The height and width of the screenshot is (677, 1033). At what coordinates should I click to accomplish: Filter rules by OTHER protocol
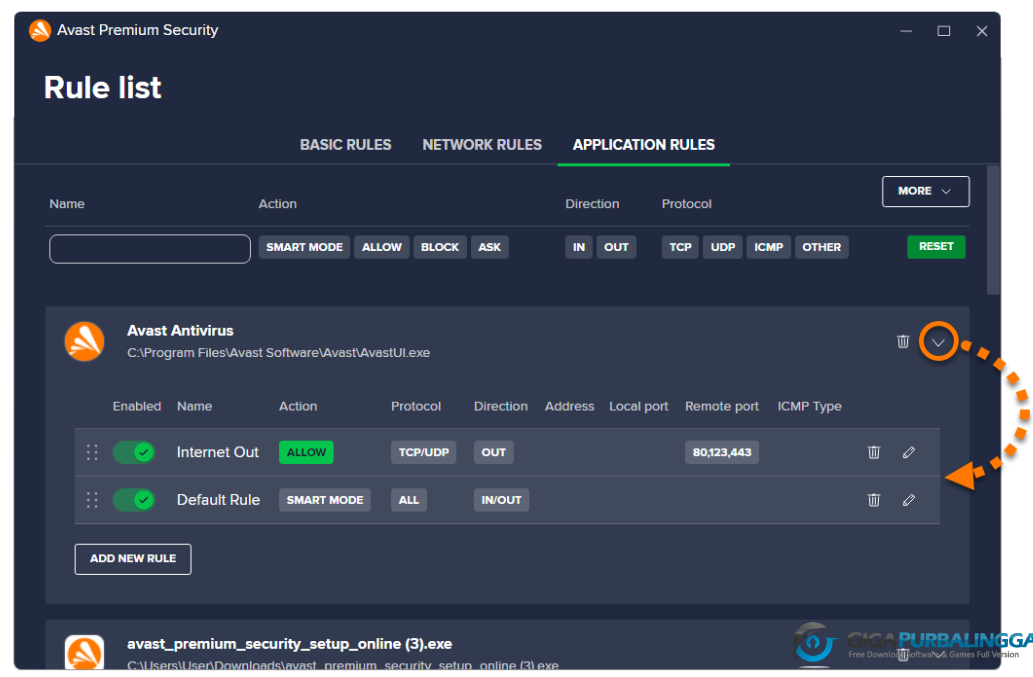click(822, 247)
